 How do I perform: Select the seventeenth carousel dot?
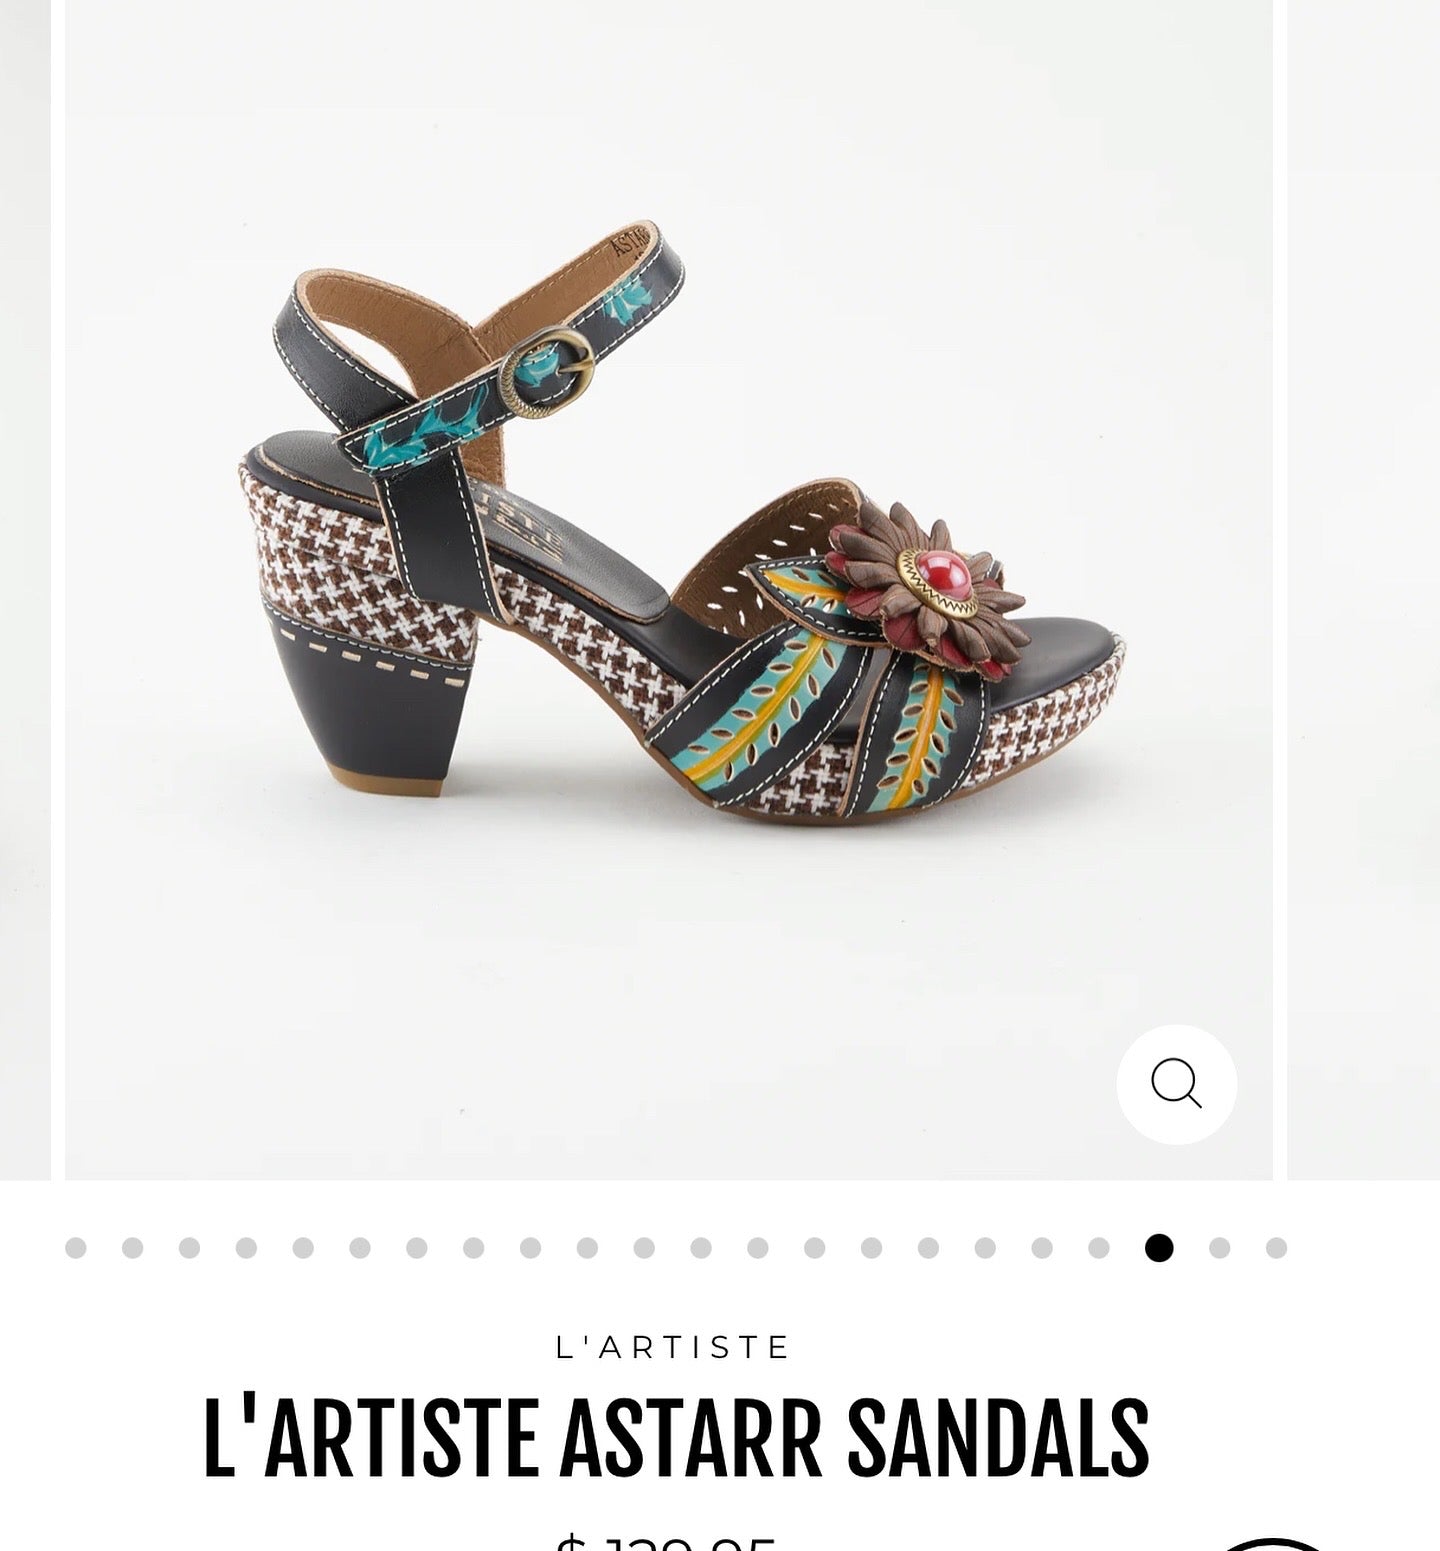(985, 1248)
